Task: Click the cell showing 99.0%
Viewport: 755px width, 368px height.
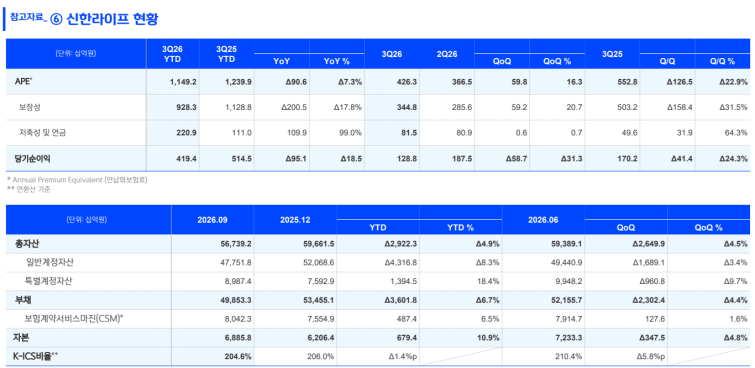Action: coord(351,132)
